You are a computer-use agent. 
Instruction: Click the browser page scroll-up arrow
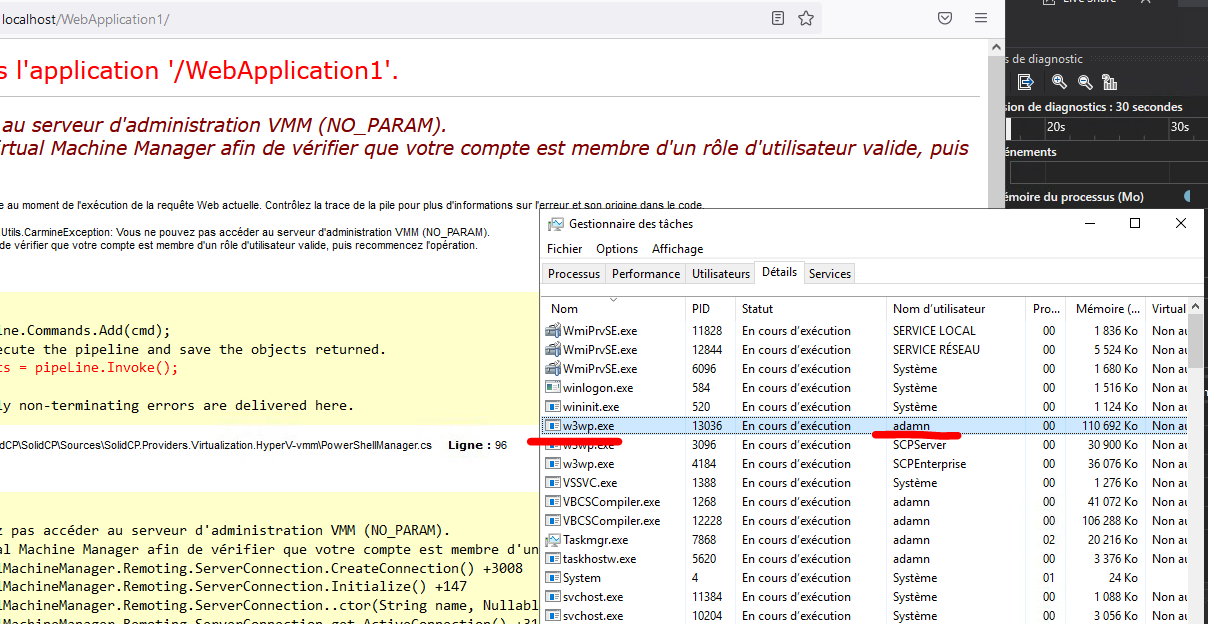[x=996, y=48]
